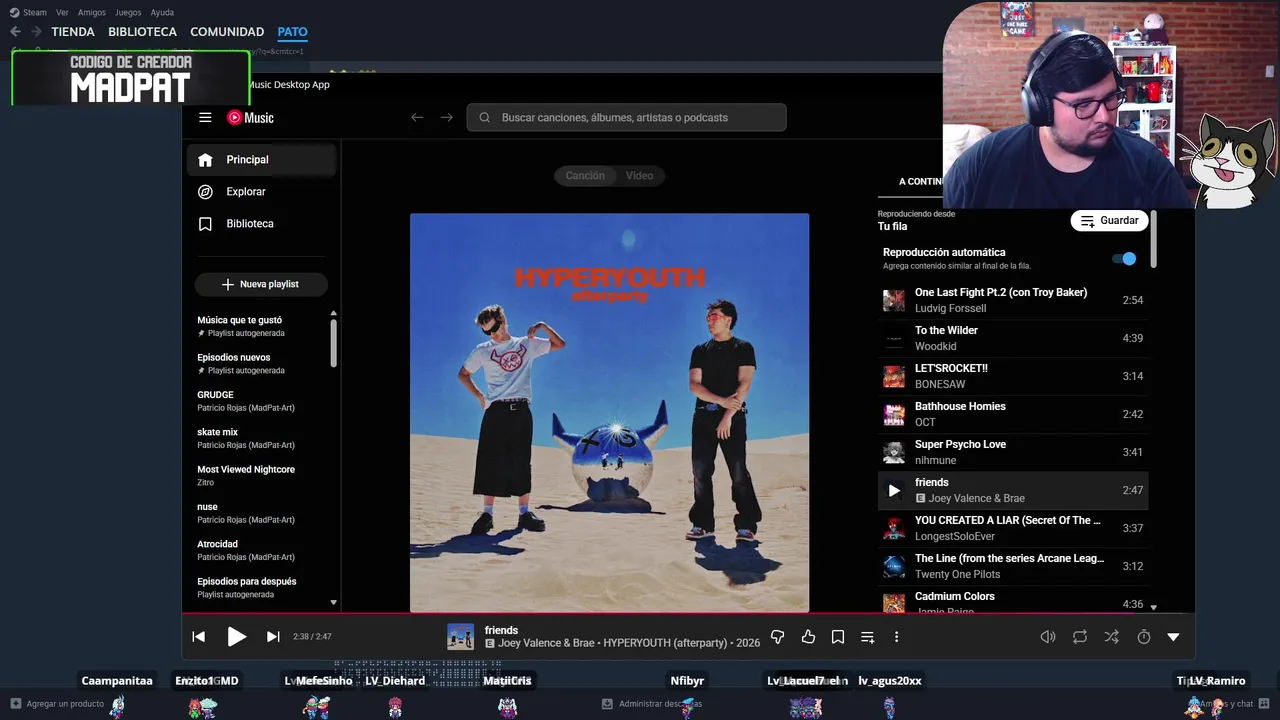
Task: Open Principal in the sidebar
Action: (261, 160)
